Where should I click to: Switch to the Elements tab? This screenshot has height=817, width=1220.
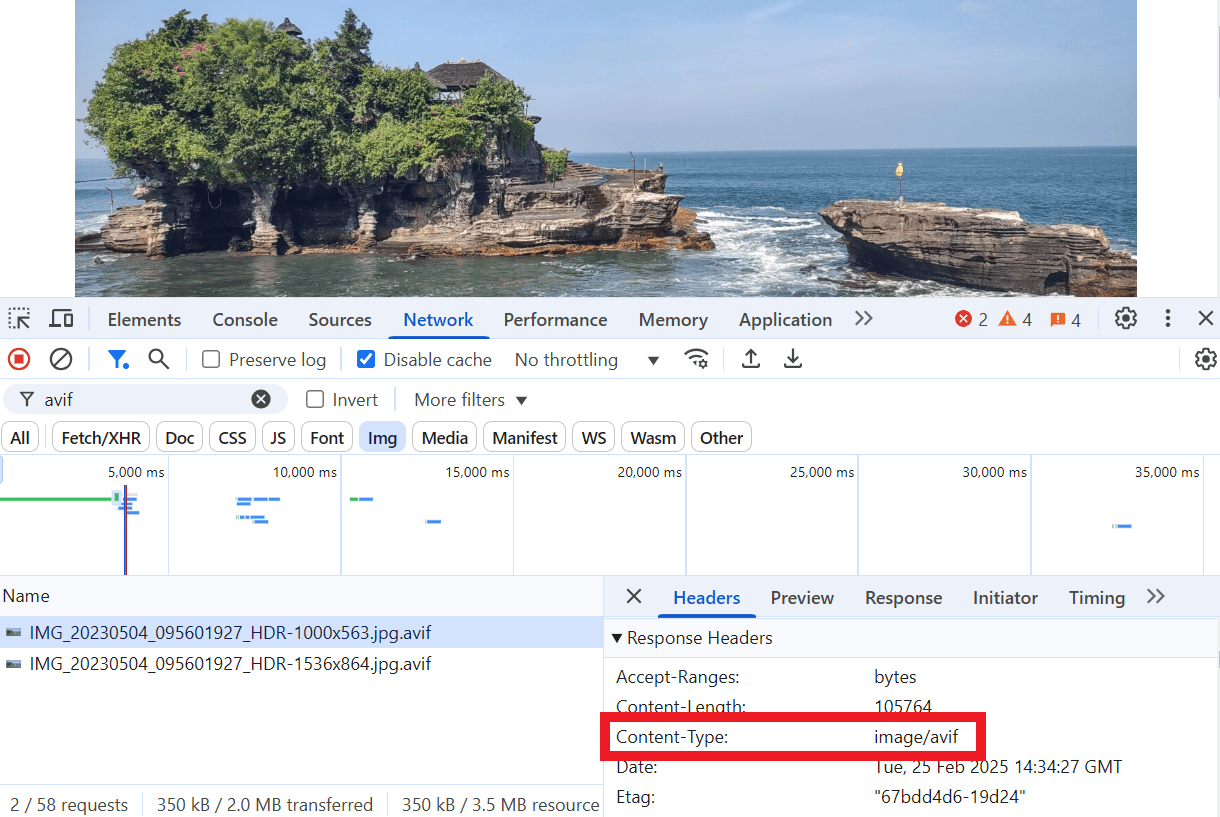coord(144,320)
